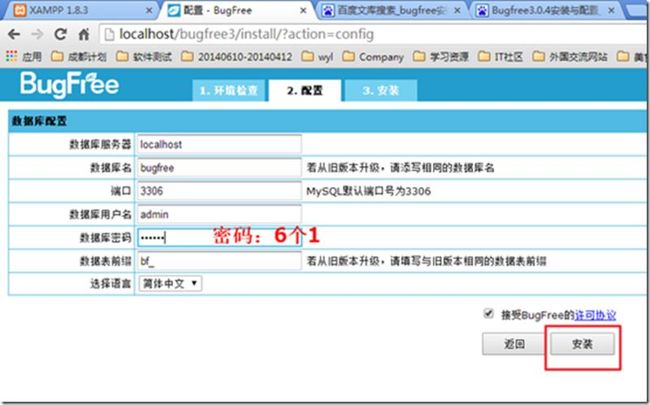The height and width of the screenshot is (405, 650).
Task: Click the 数据表前缀 field with bf_
Action: 219,261
